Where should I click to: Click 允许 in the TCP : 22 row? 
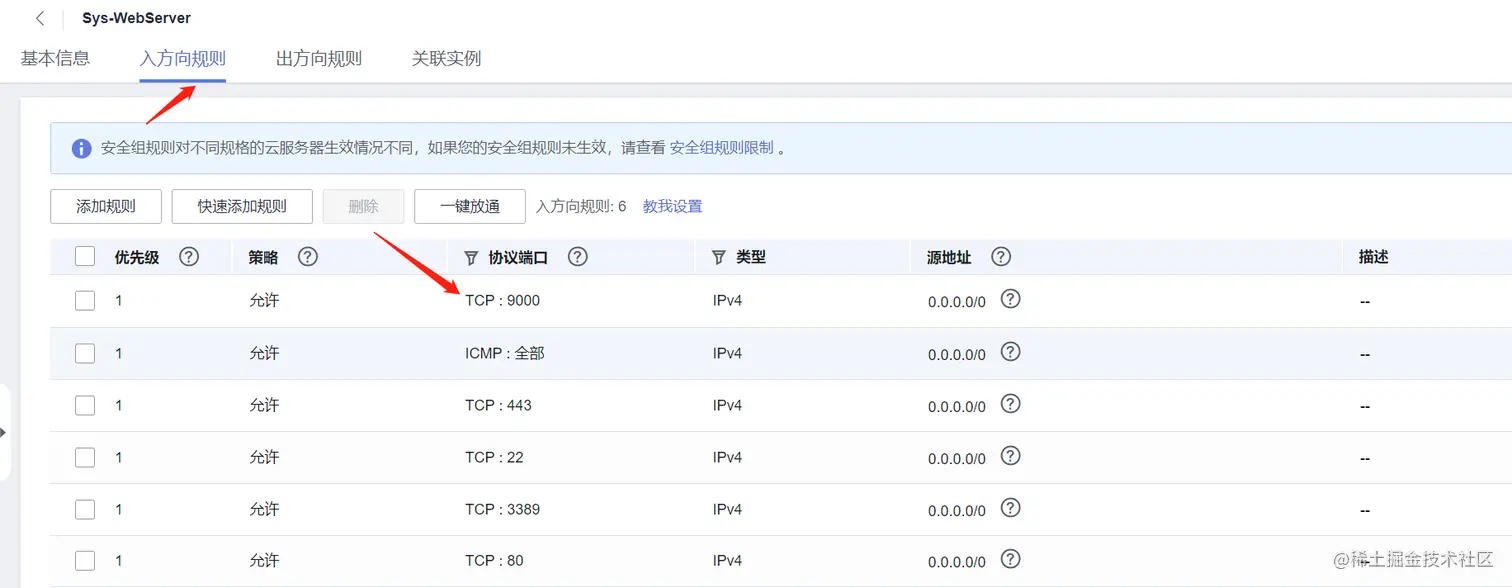[x=264, y=457]
